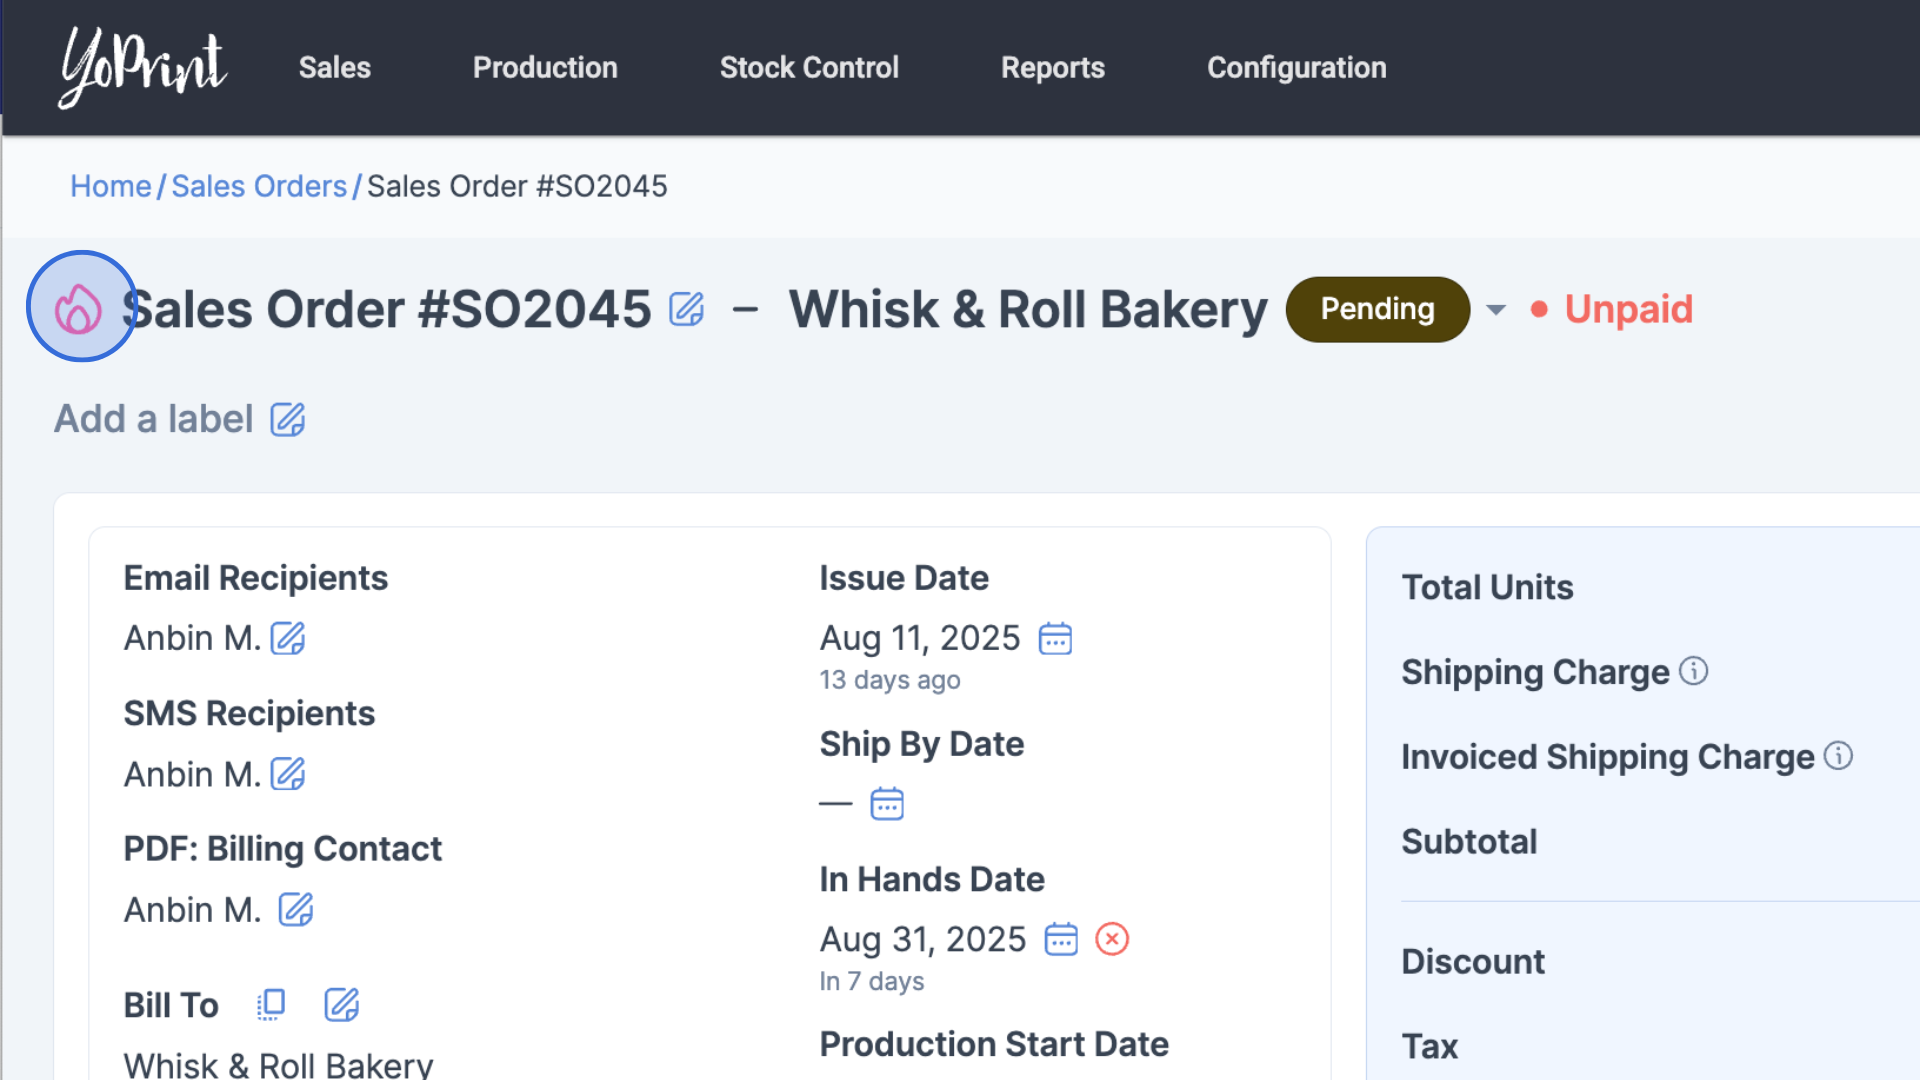1920x1080 pixels.
Task: Show Invoiced Shipping Charge info tooltip
Action: [x=1838, y=756]
